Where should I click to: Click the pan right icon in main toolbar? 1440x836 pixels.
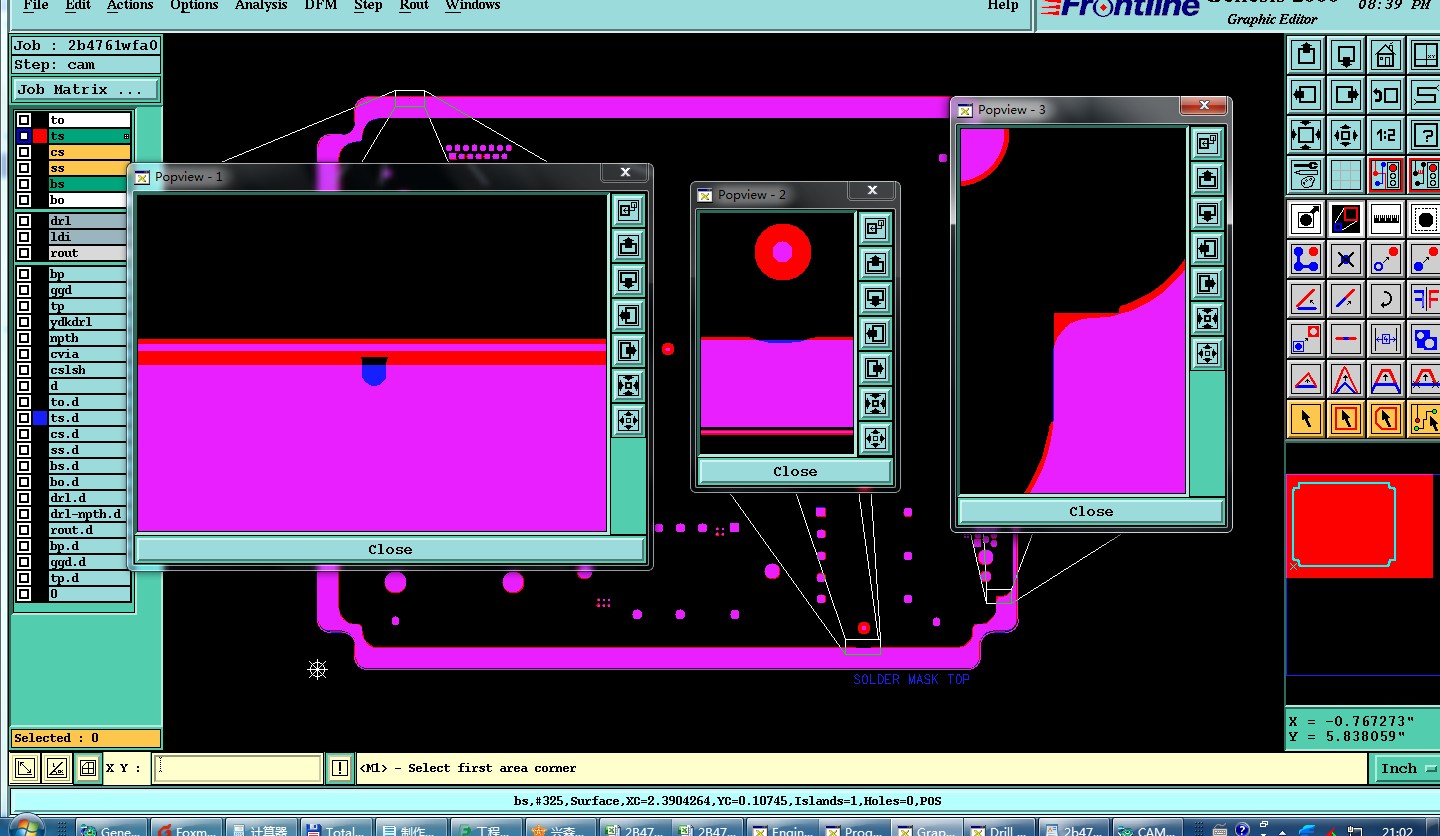(1346, 95)
